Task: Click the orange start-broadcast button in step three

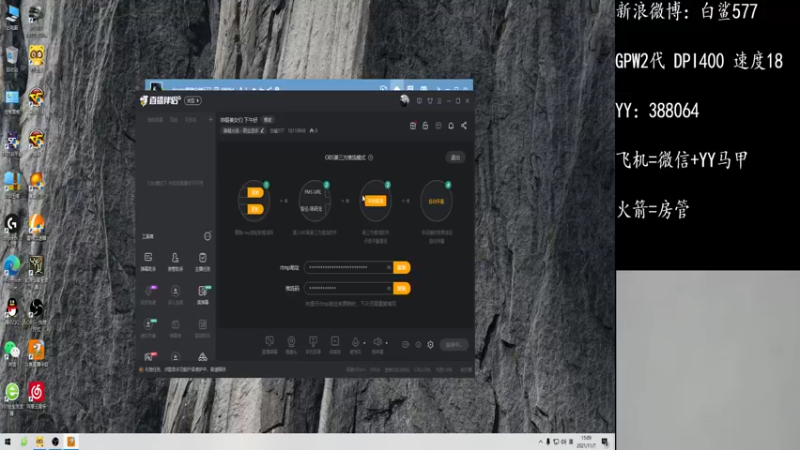Action: pos(376,201)
